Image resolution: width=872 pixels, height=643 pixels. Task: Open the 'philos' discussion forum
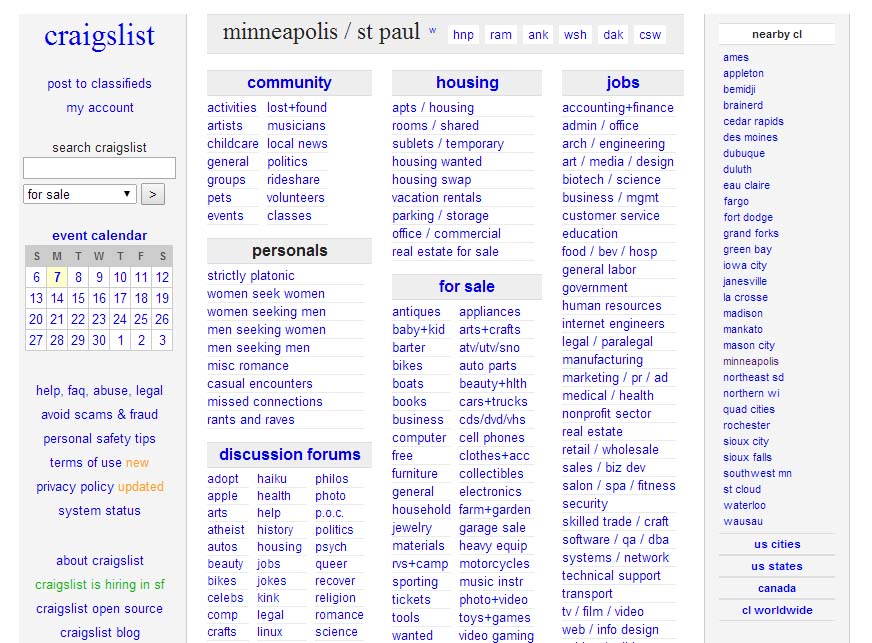click(x=331, y=478)
